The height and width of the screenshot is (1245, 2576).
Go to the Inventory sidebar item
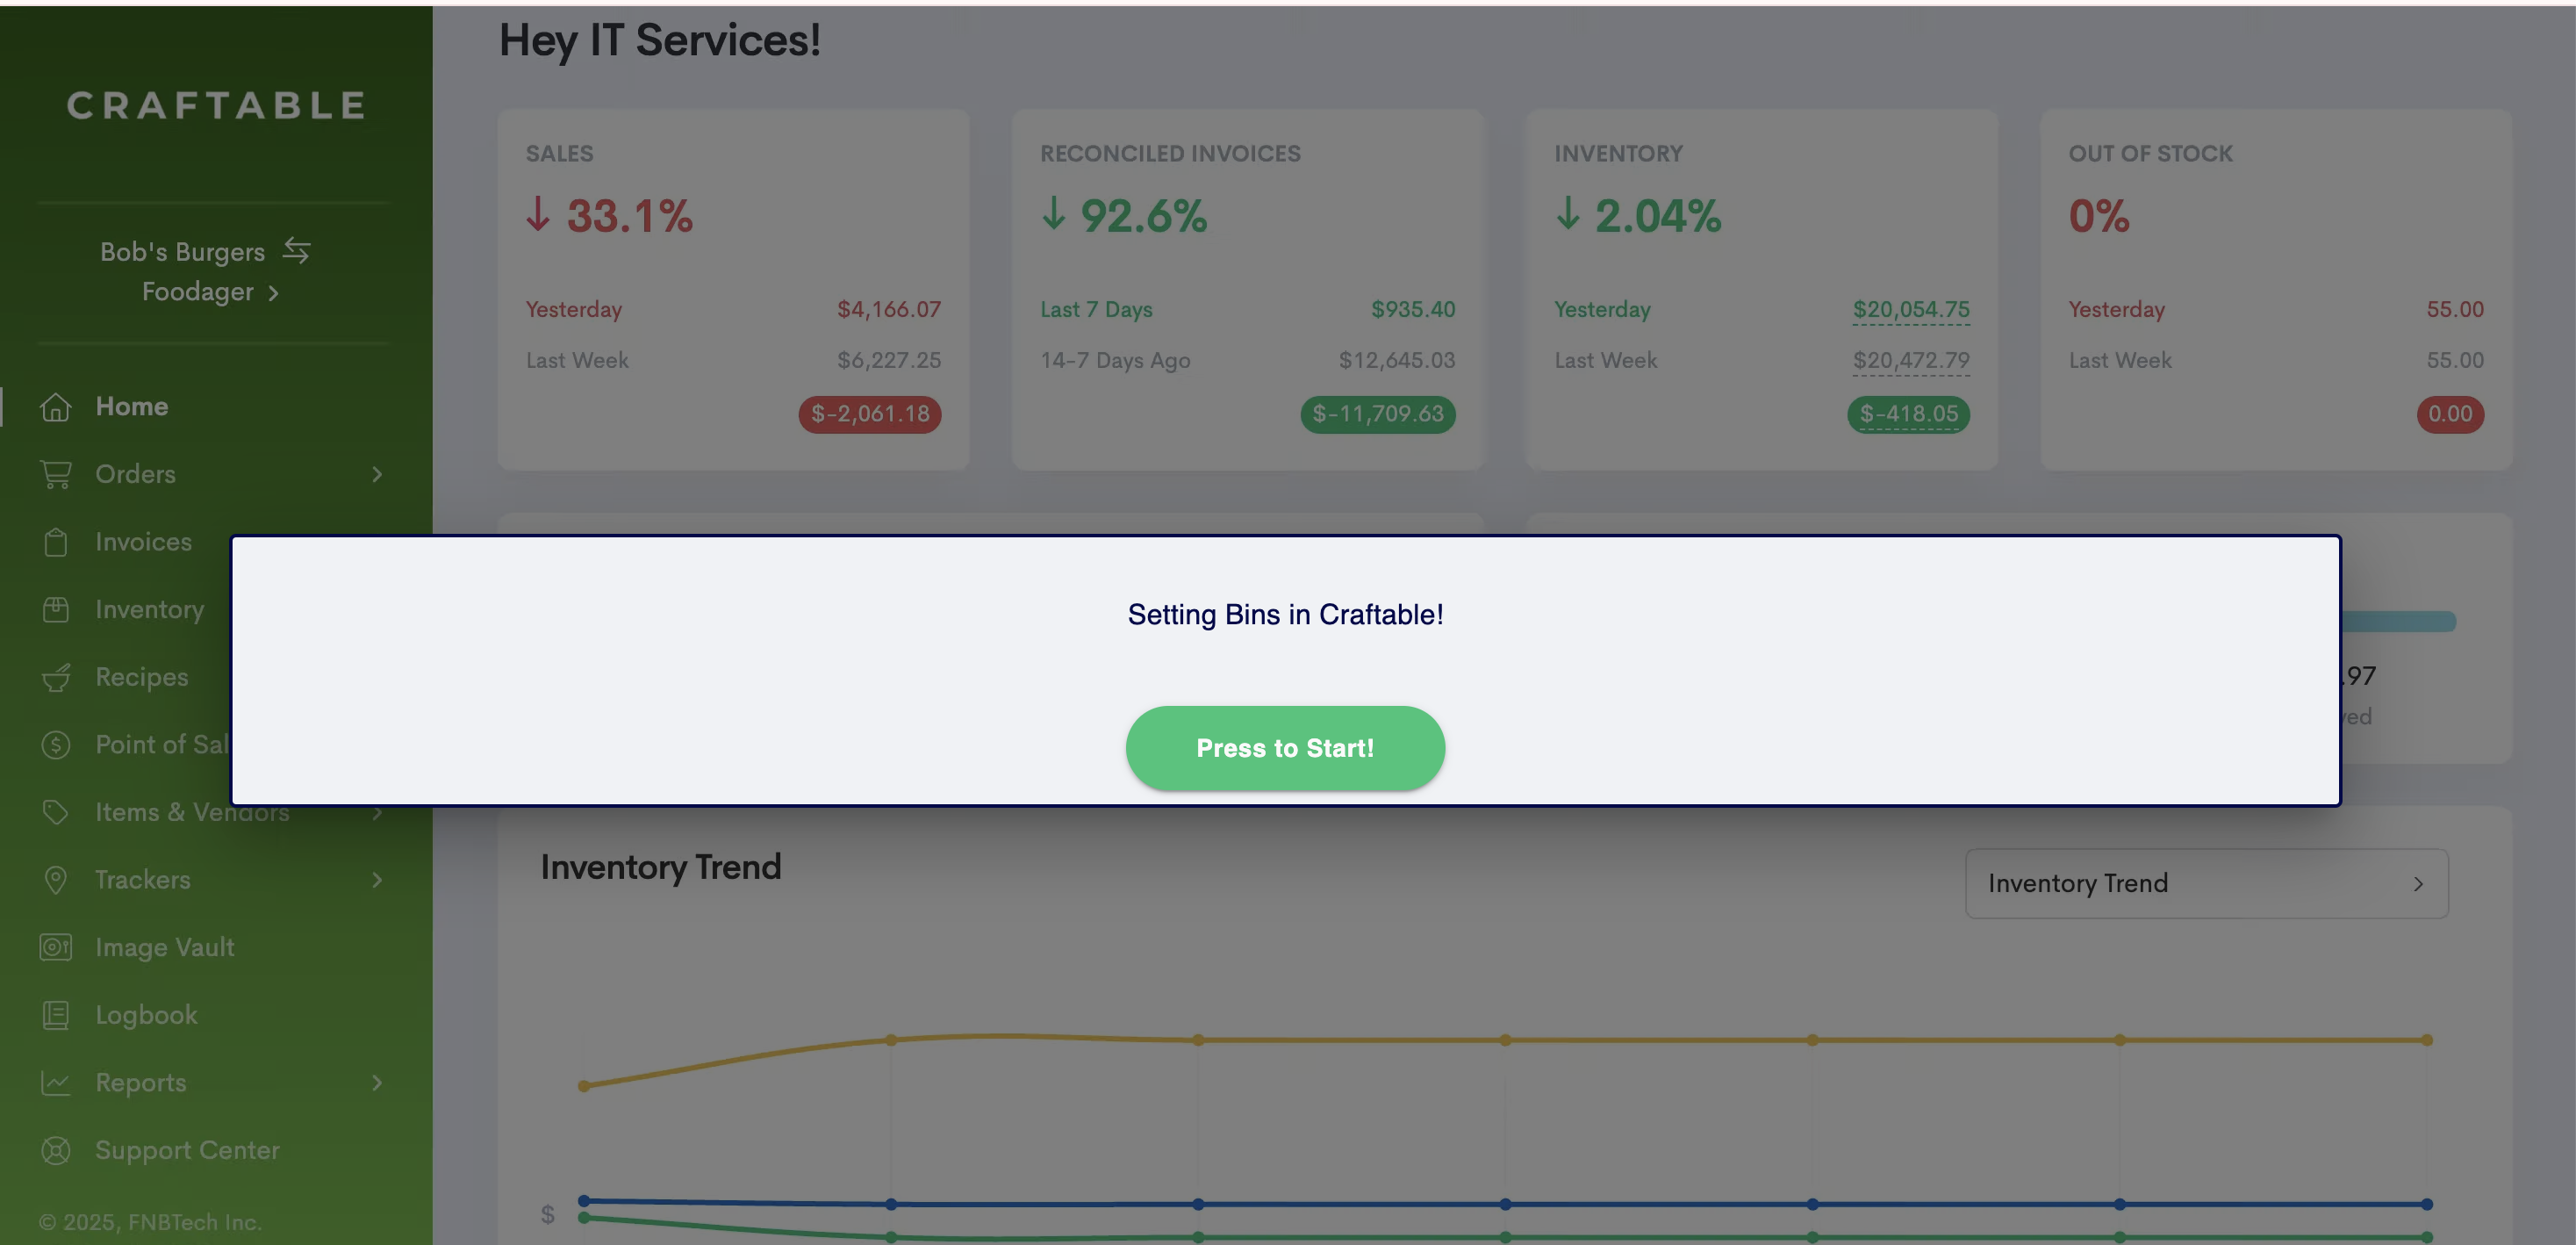pyautogui.click(x=149, y=609)
